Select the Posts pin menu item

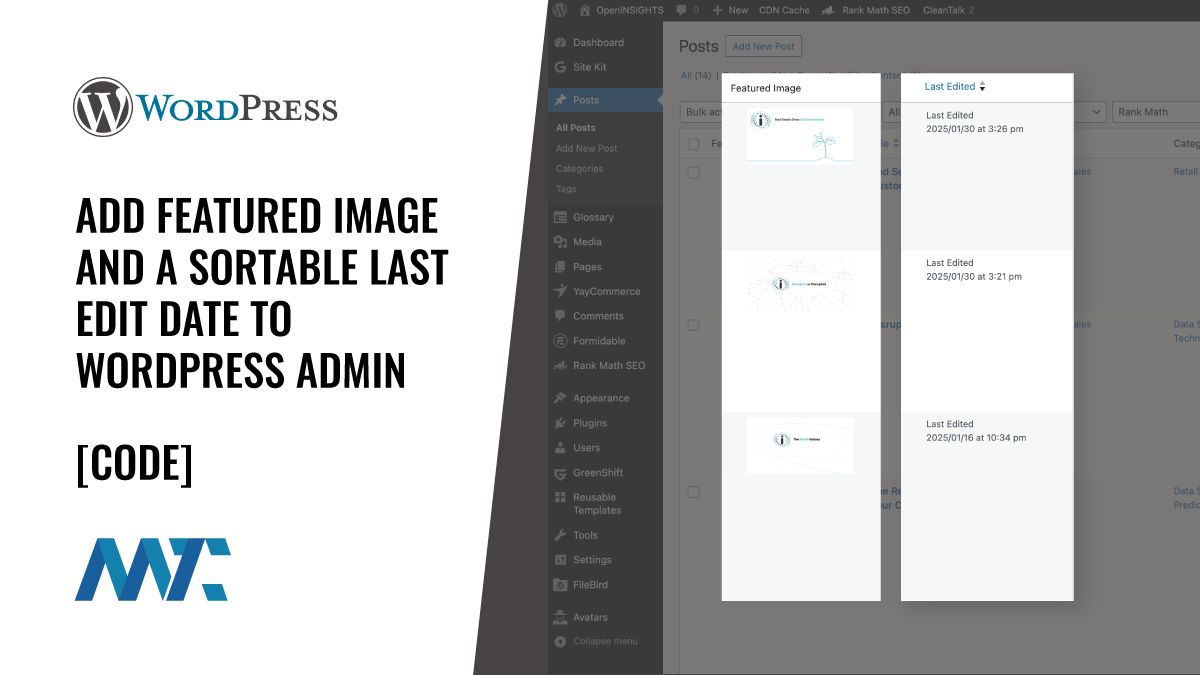(x=604, y=100)
